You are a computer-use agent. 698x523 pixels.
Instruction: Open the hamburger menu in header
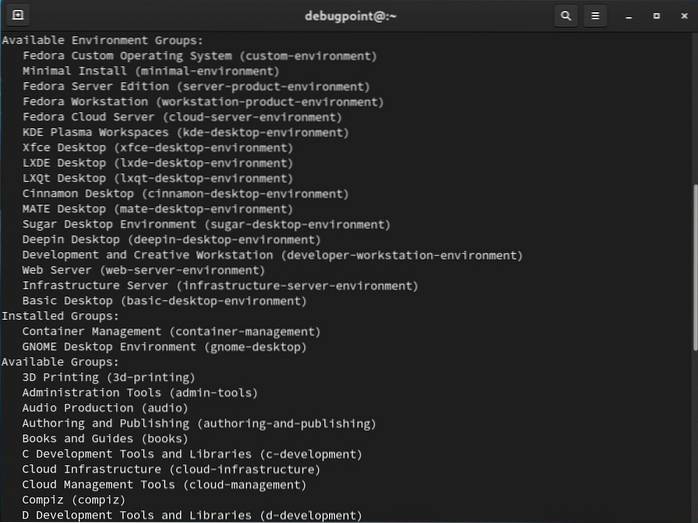tap(595, 16)
